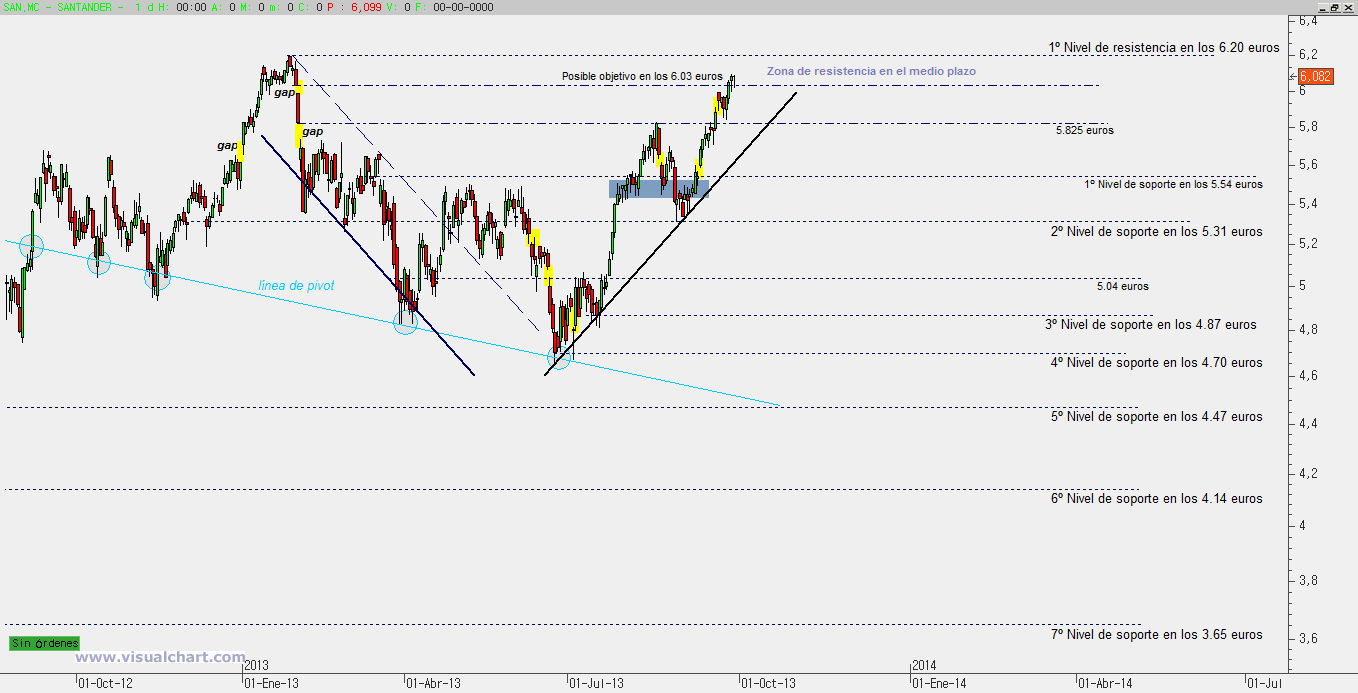Image resolution: width=1358 pixels, height=693 pixels.
Task: Click the 4,6 value on price scale
Action: click(1307, 376)
